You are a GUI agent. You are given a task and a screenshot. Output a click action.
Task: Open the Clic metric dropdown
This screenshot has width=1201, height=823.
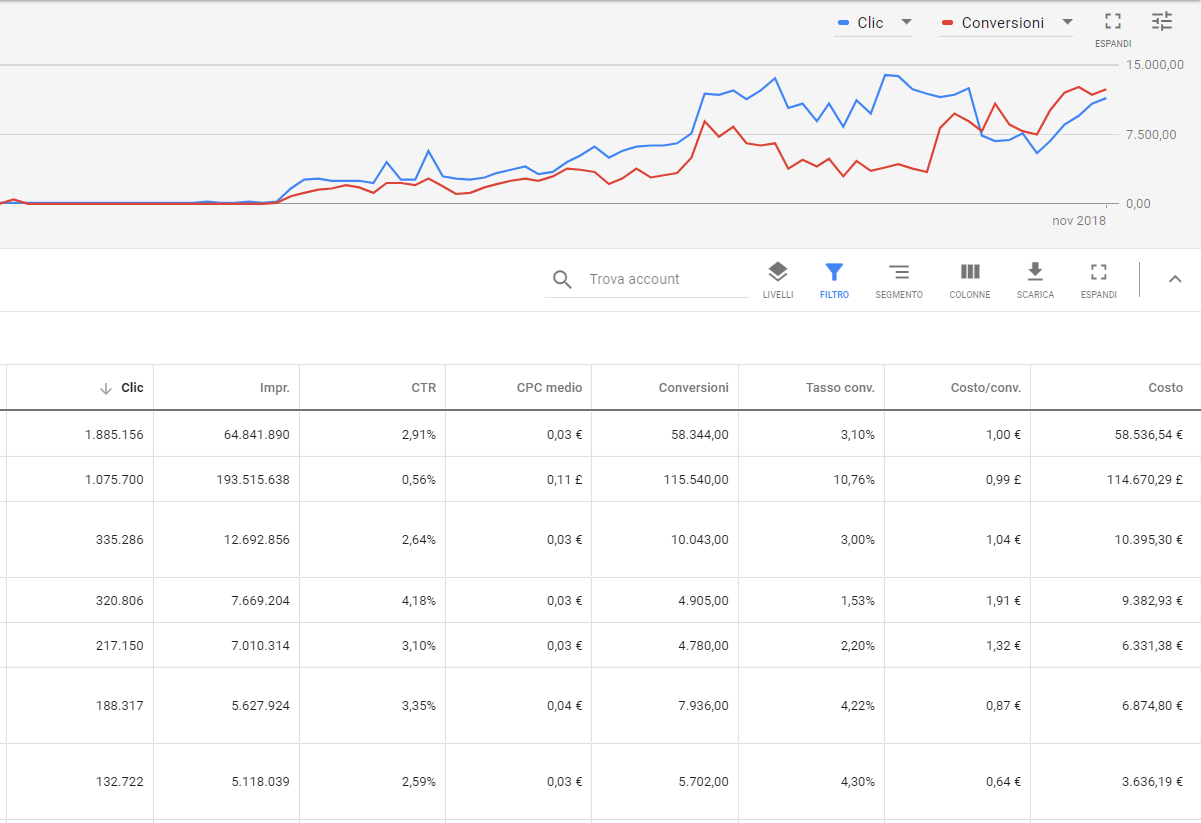point(906,22)
